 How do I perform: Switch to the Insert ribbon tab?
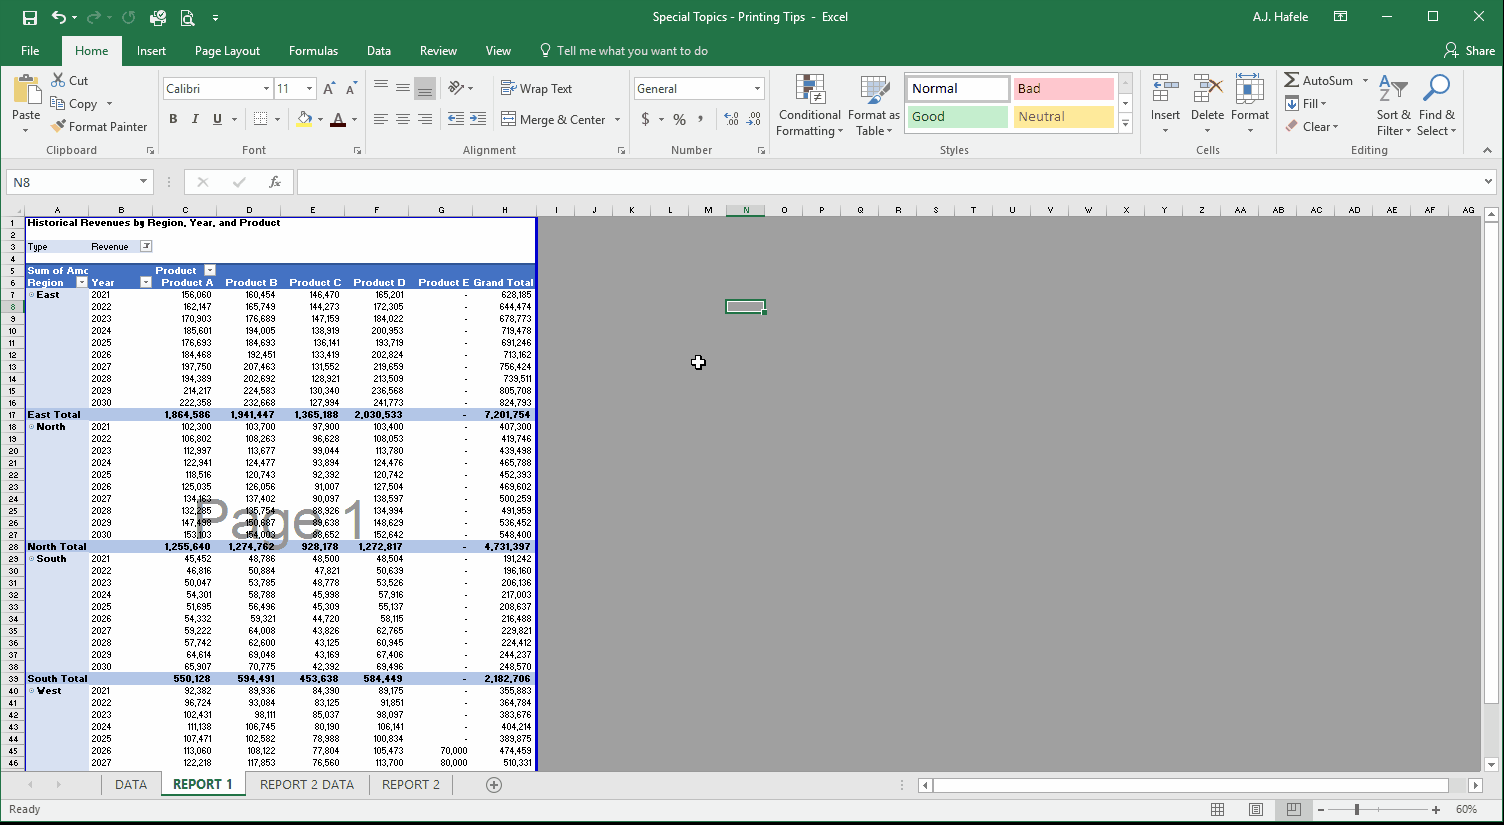(151, 51)
